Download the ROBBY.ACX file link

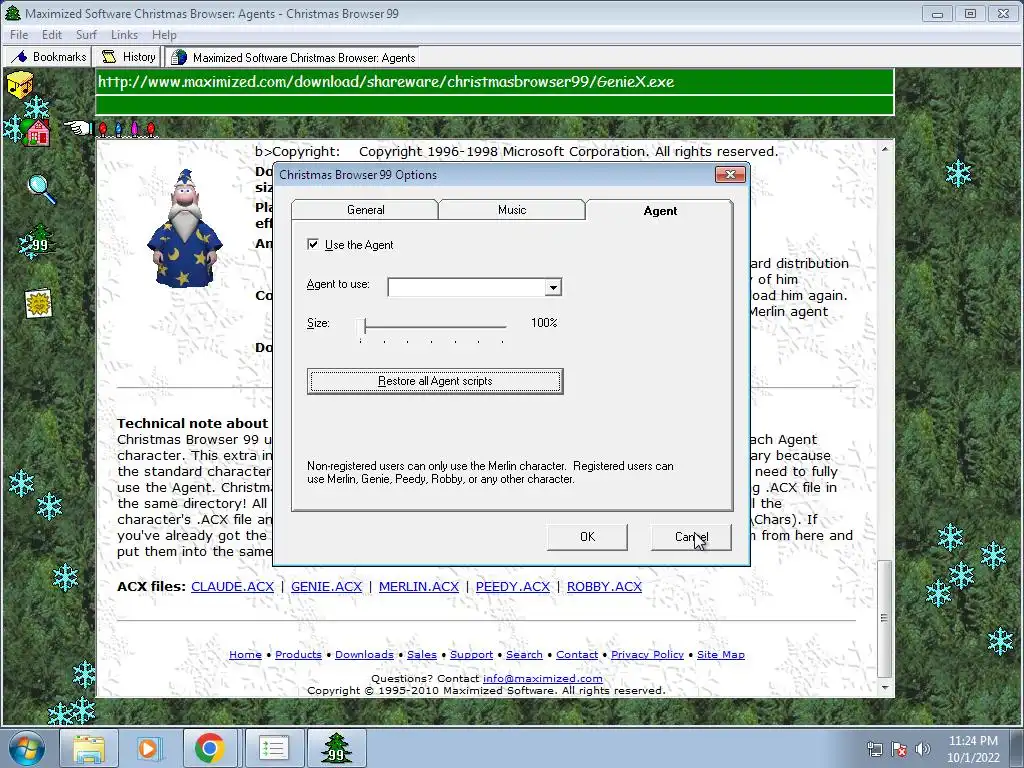(604, 586)
